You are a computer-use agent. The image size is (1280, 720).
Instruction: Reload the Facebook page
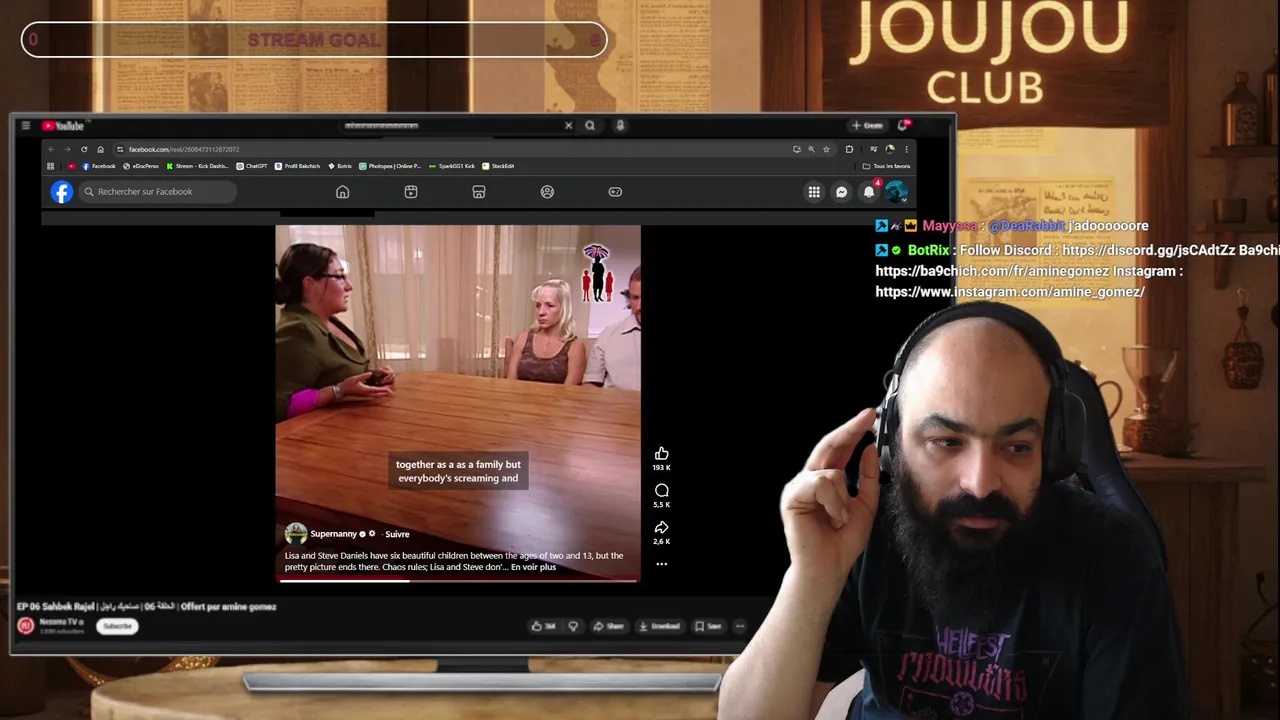(84, 149)
